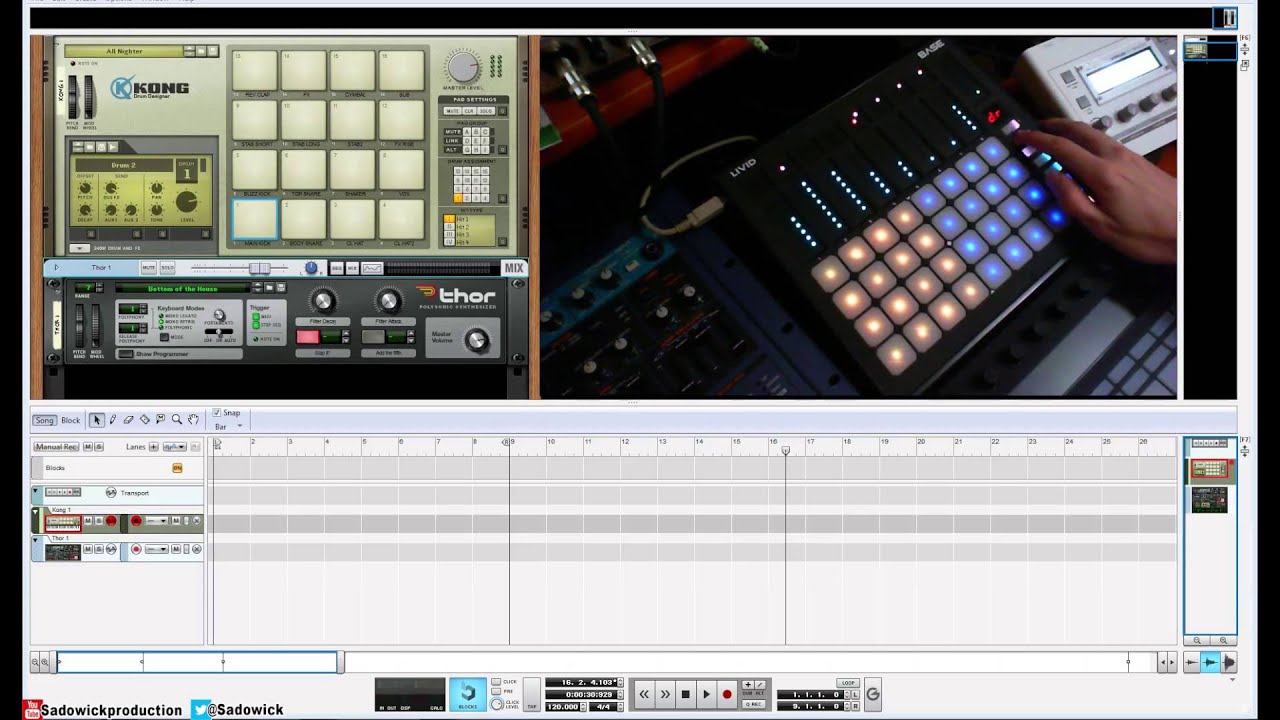Click the SEQ button on Thor mixer strip

click(337, 268)
